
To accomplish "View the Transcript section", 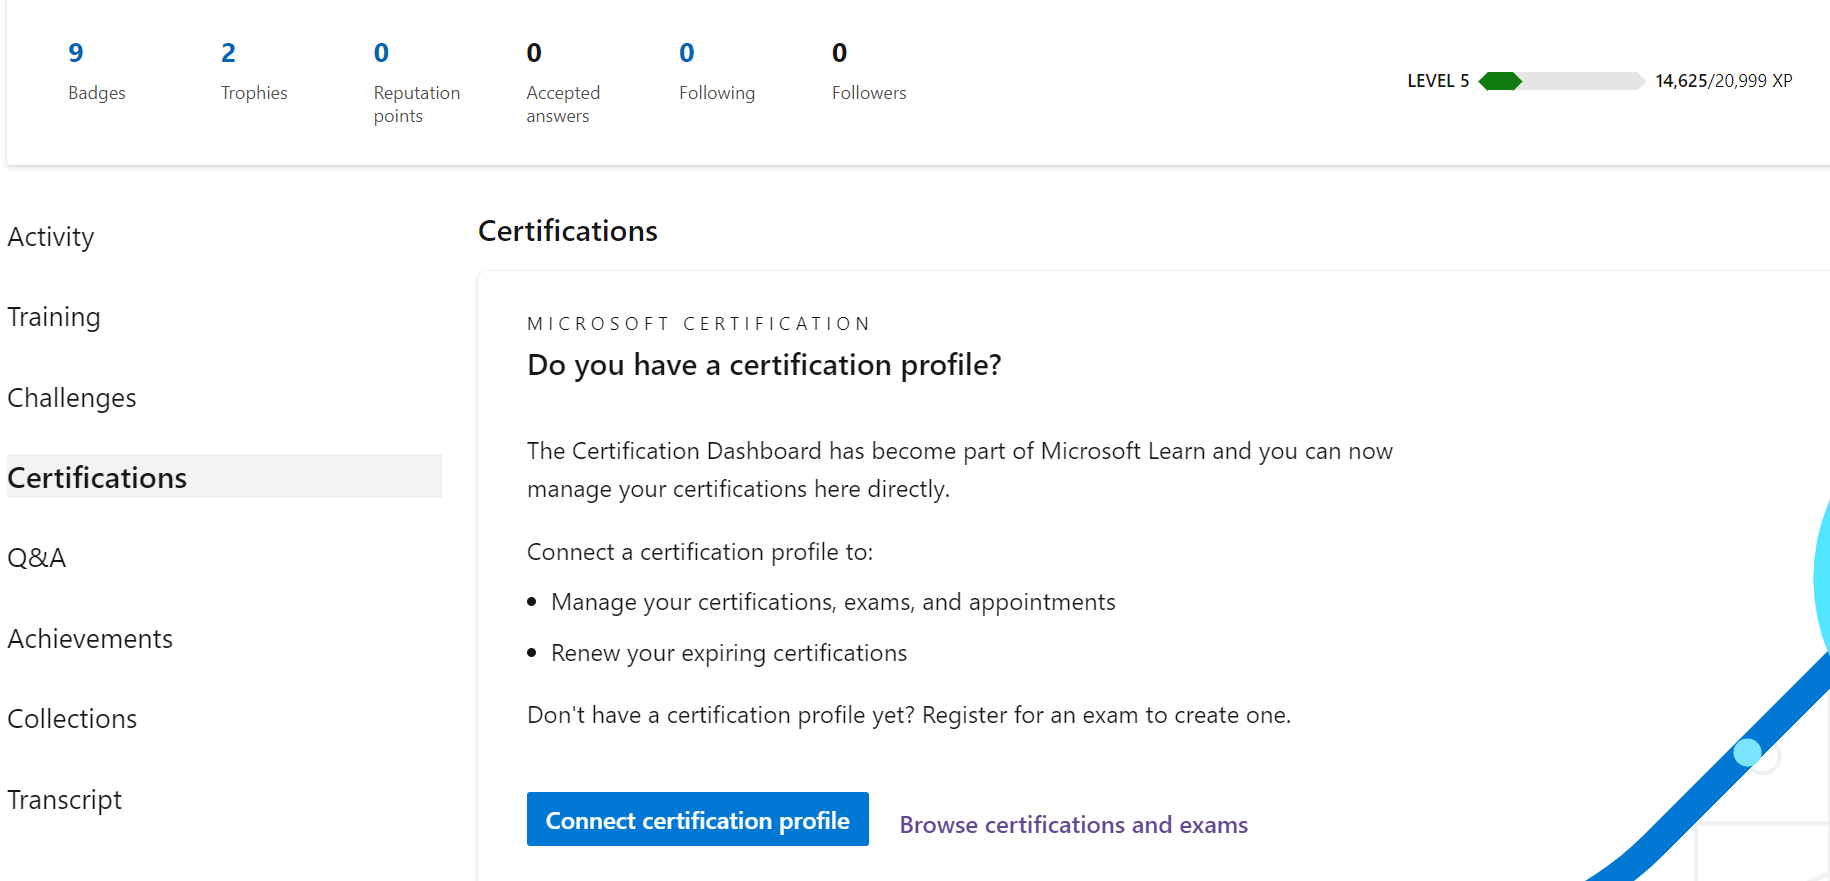I will click(65, 800).
